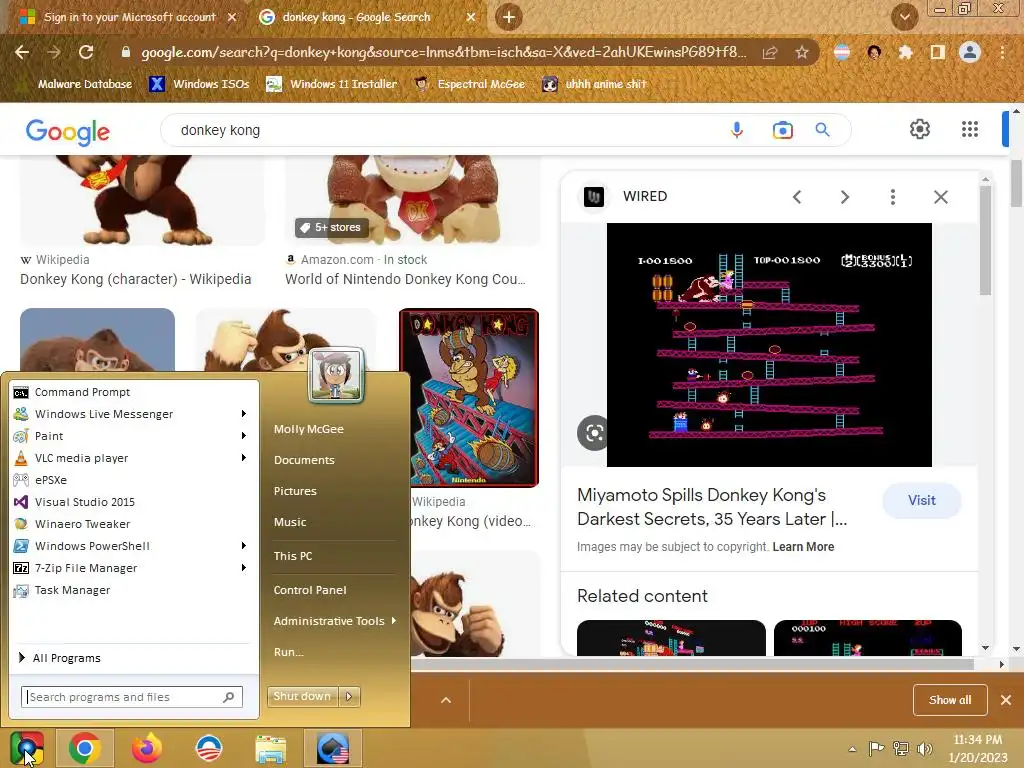
Task: Open the Run... dialog
Action: [x=289, y=652]
